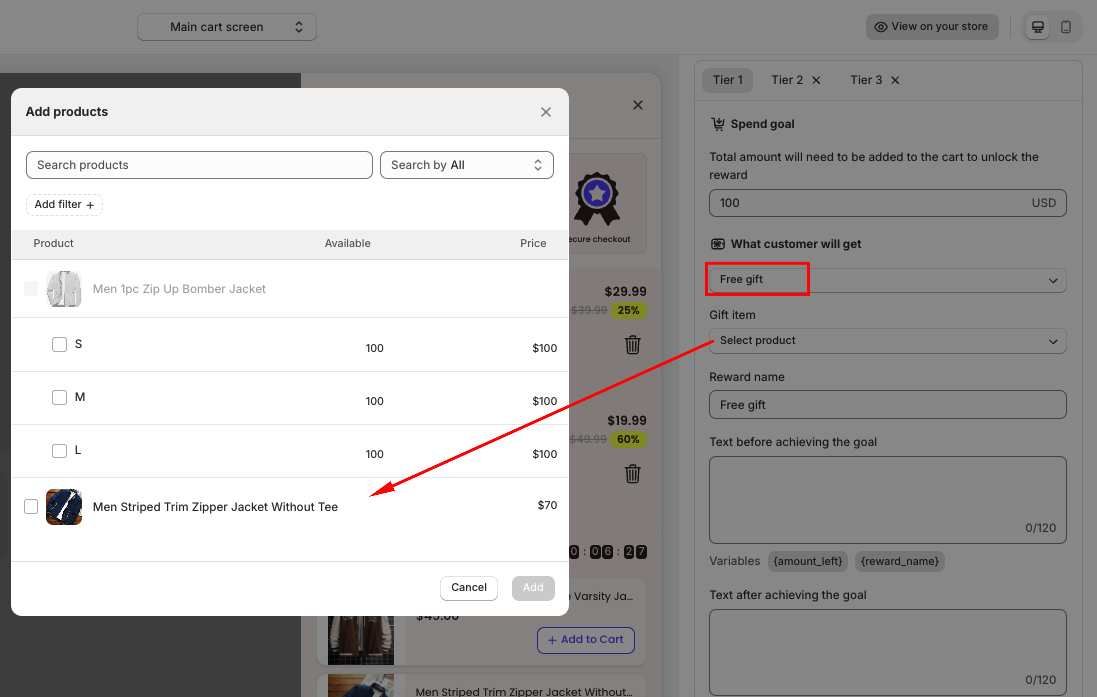1097x697 pixels.
Task: Switch to the Tier 3 tab
Action: tap(866, 80)
